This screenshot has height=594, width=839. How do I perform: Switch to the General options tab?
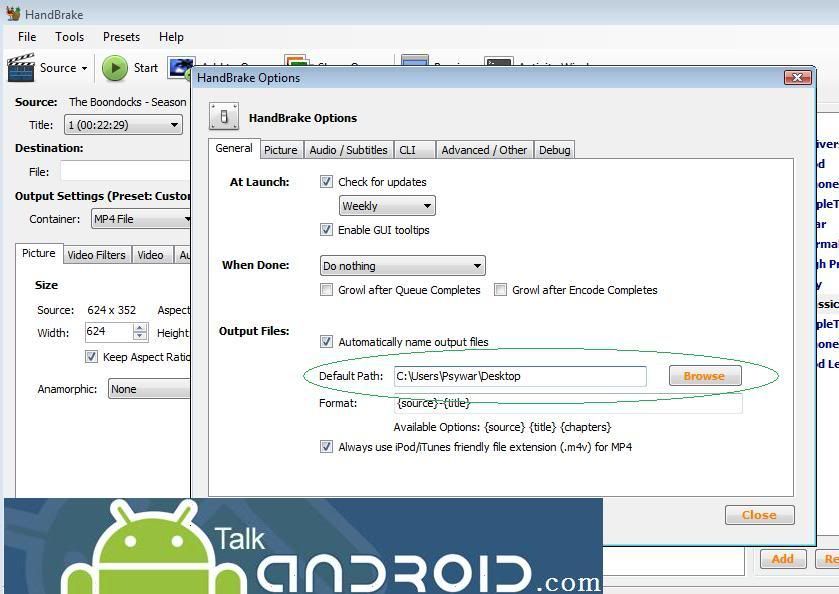click(x=234, y=148)
